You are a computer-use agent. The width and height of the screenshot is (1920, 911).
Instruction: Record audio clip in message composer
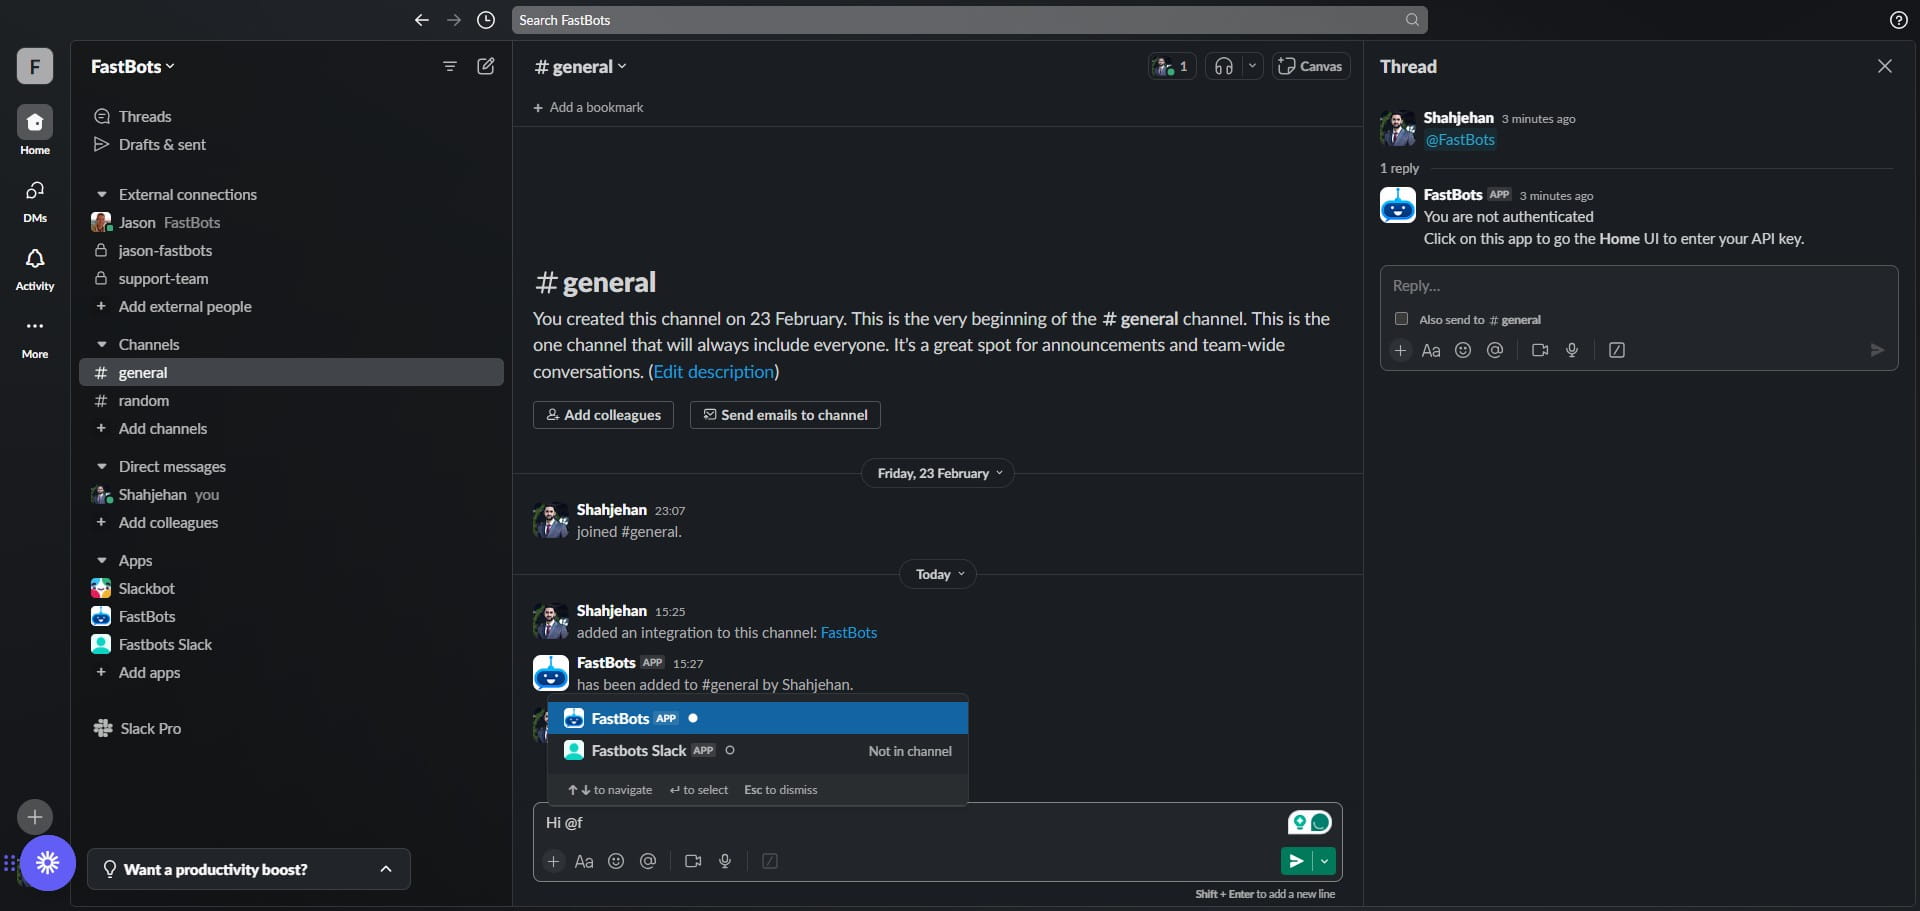click(725, 861)
